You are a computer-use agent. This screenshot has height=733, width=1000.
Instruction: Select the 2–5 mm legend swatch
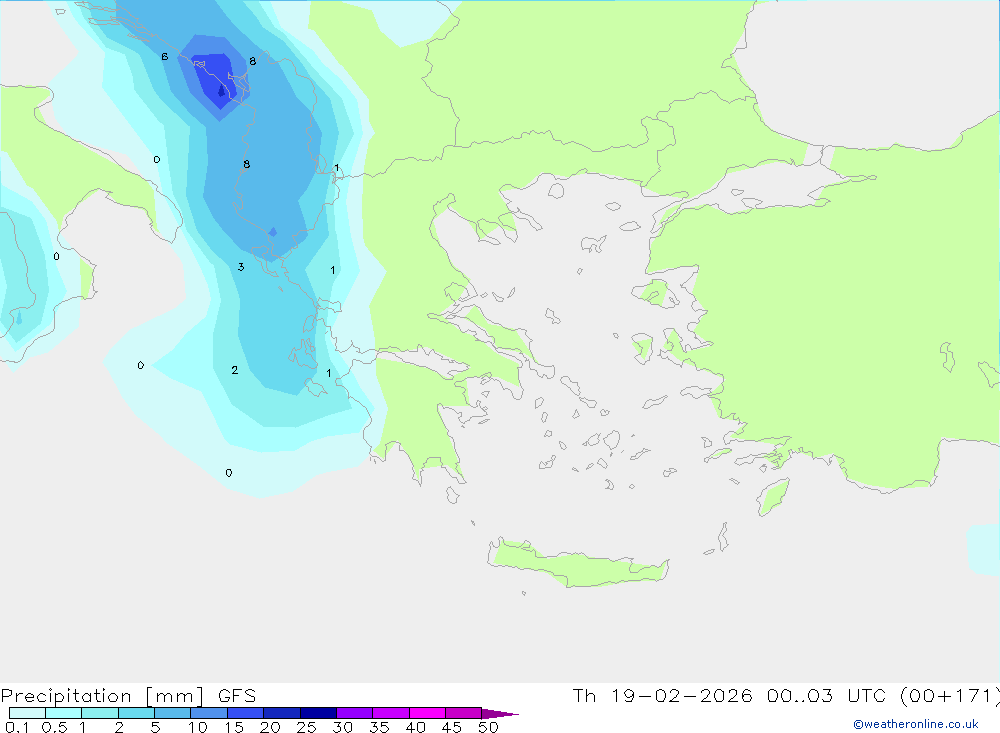136,713
